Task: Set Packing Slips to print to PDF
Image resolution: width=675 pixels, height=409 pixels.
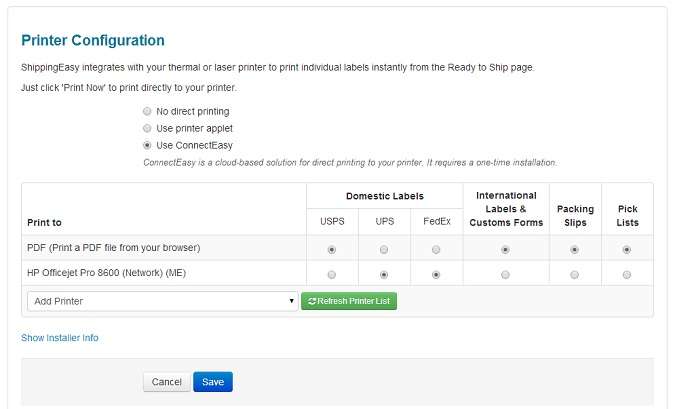Action: [x=575, y=248]
